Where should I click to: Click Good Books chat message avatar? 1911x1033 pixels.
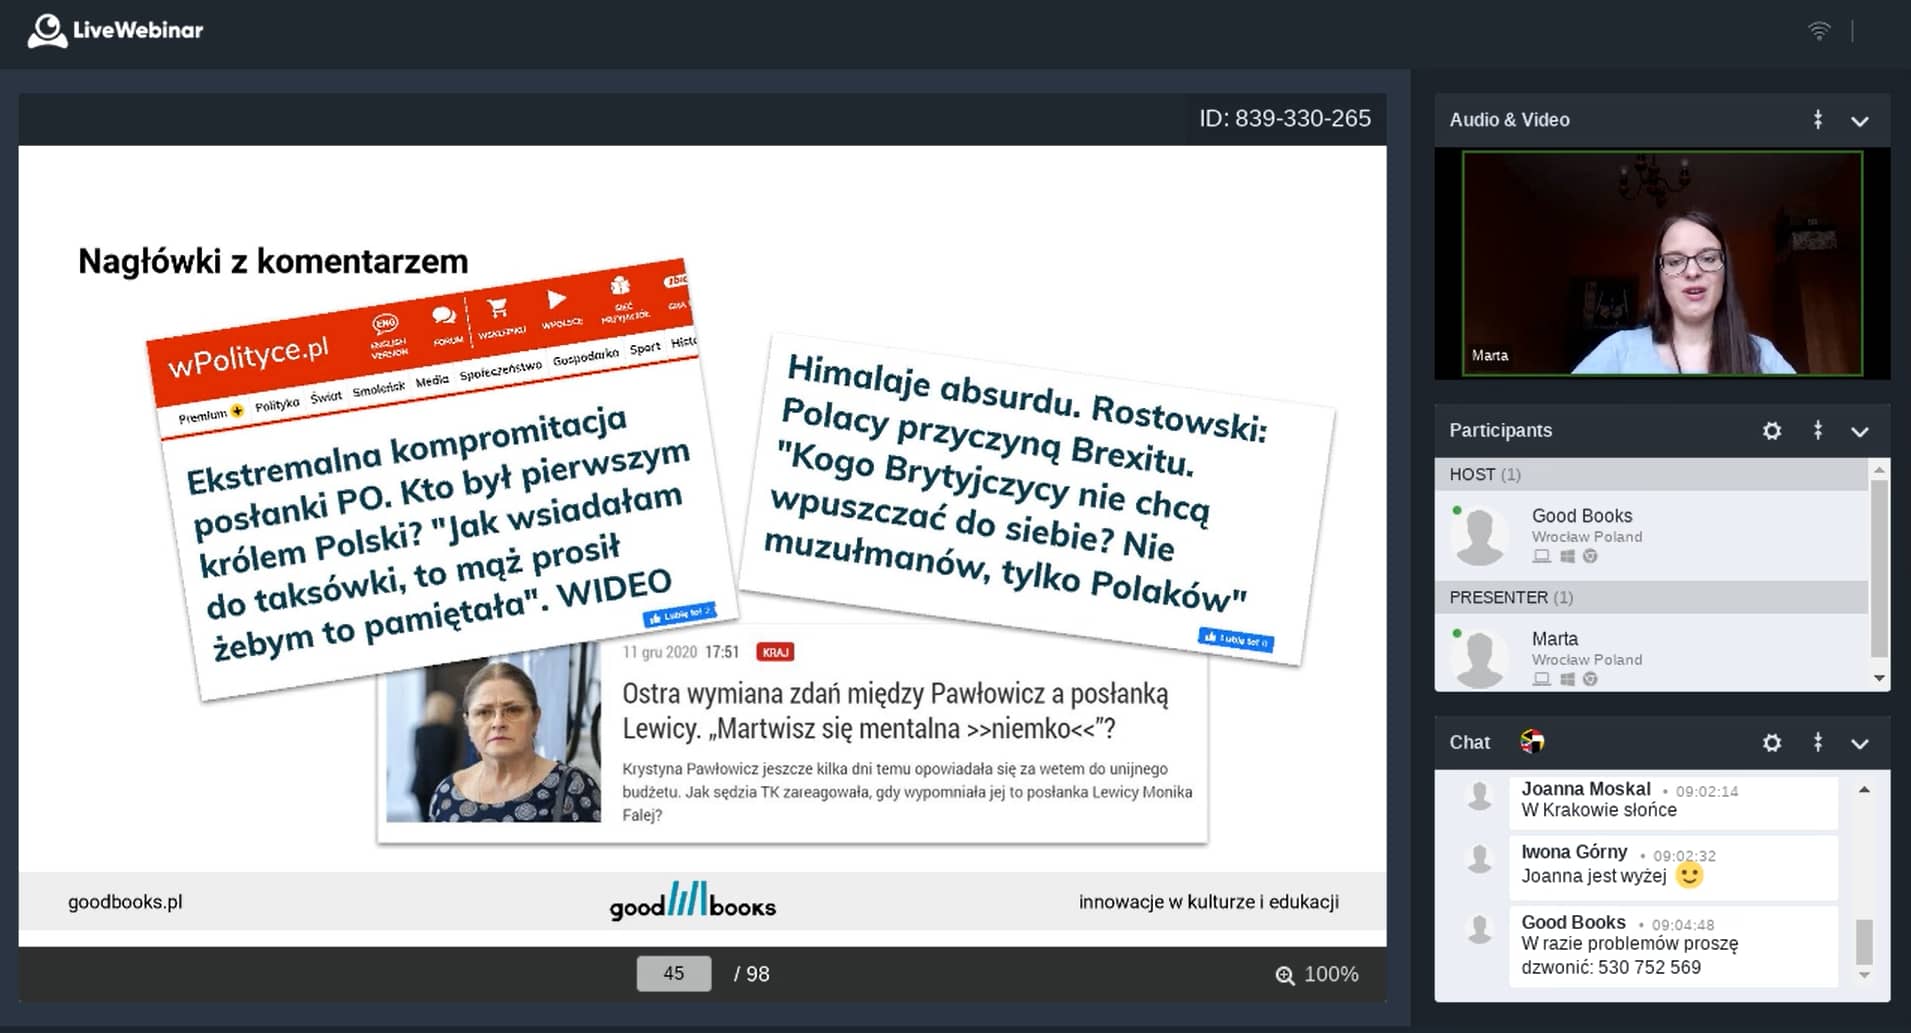click(1480, 929)
